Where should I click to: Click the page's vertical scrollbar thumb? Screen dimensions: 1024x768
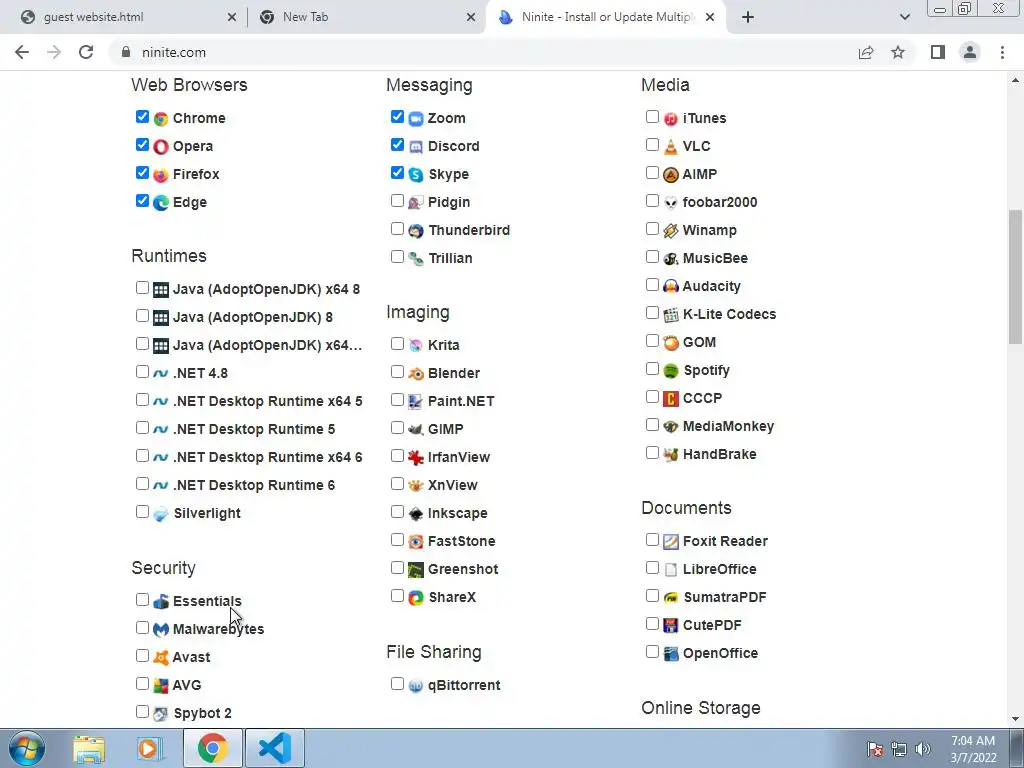(x=1015, y=276)
